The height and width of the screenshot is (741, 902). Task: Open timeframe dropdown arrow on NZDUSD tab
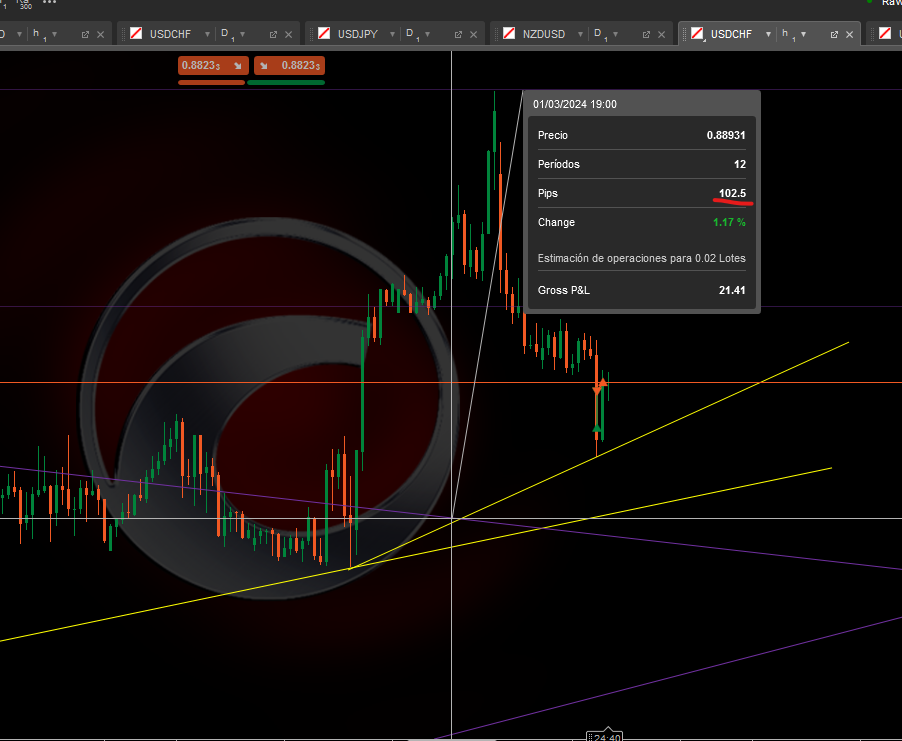pyautogui.click(x=615, y=35)
